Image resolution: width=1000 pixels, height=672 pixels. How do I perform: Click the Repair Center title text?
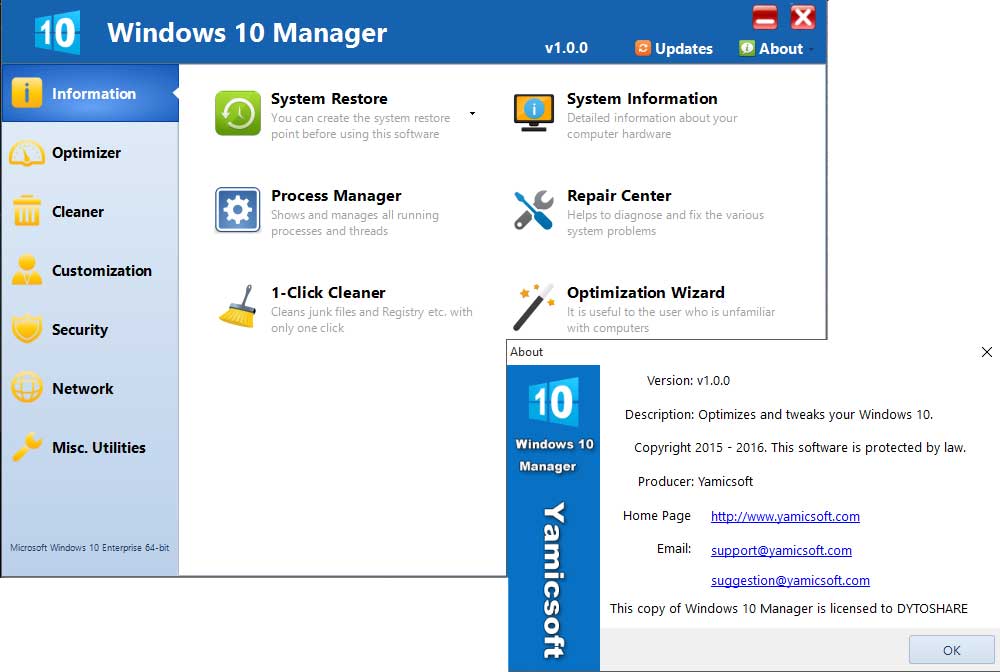click(619, 196)
